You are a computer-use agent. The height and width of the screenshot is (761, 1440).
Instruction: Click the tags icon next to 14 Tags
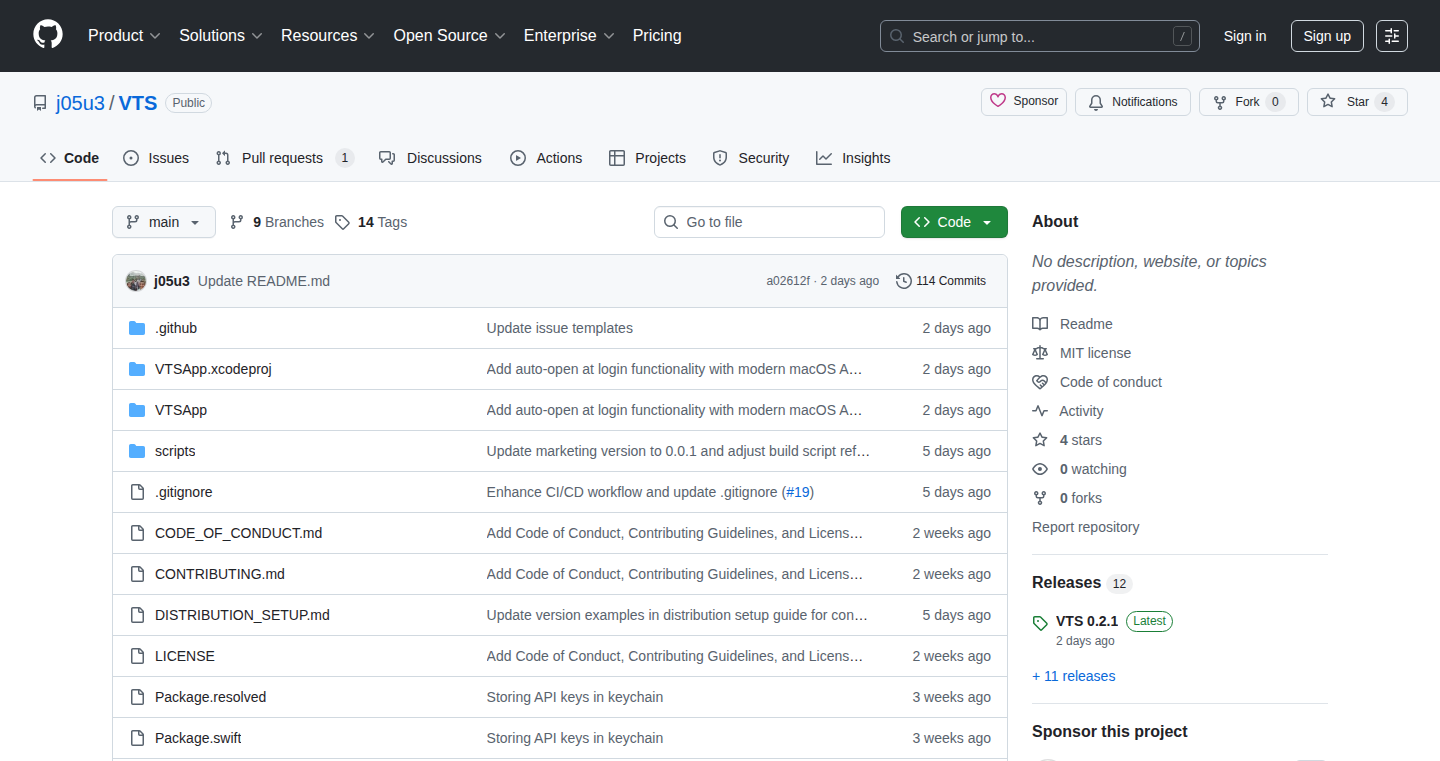click(342, 222)
